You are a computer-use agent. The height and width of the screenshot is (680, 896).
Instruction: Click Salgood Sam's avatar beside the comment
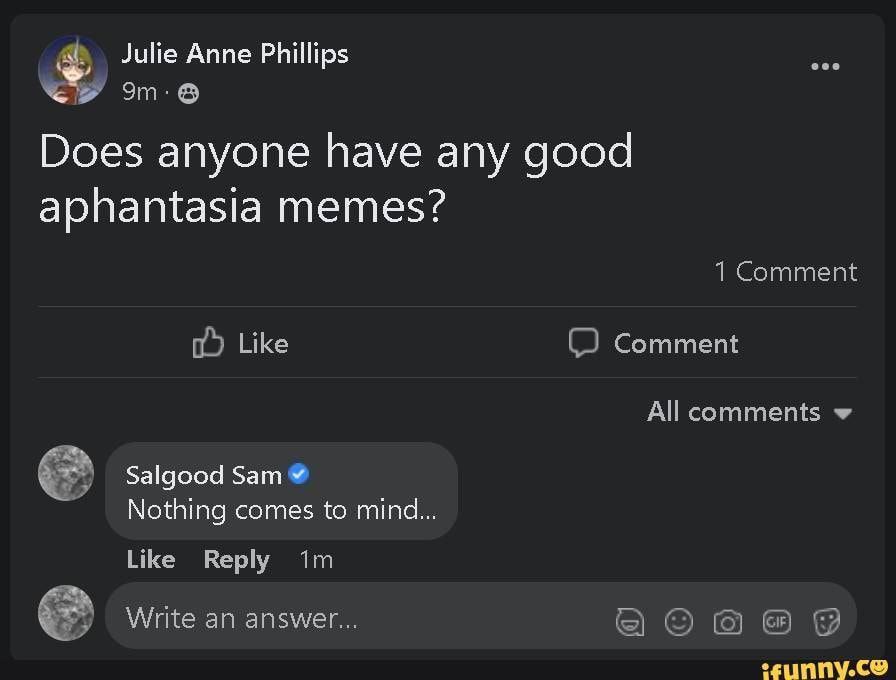[66, 473]
